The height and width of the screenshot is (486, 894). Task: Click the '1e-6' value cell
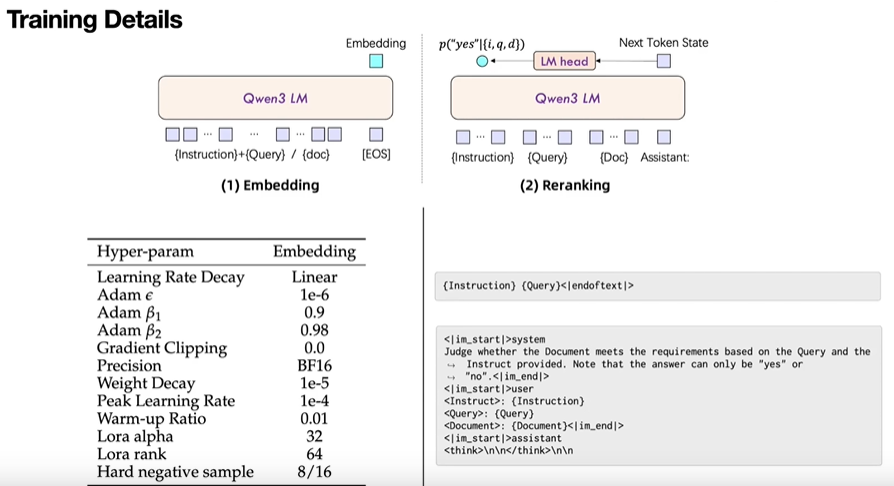pyautogui.click(x=314, y=295)
